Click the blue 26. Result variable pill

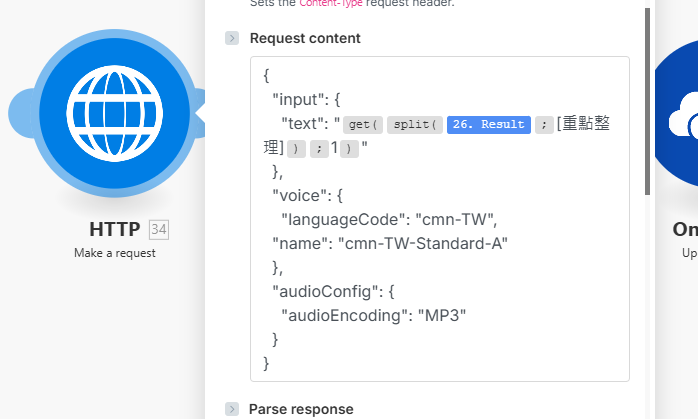click(488, 125)
